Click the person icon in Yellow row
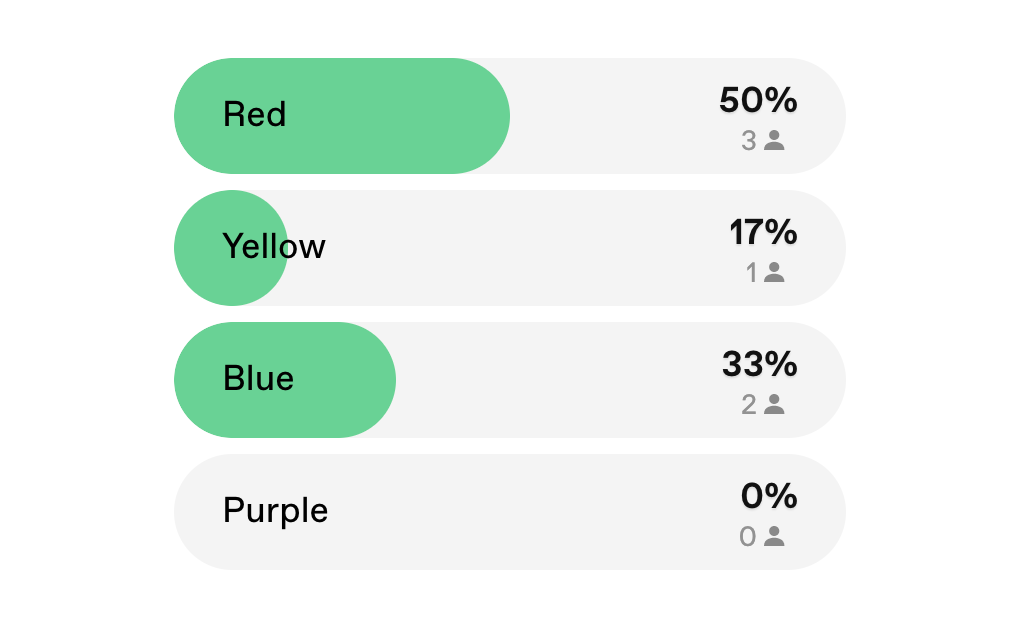The width and height of the screenshot is (1020, 638). click(773, 272)
